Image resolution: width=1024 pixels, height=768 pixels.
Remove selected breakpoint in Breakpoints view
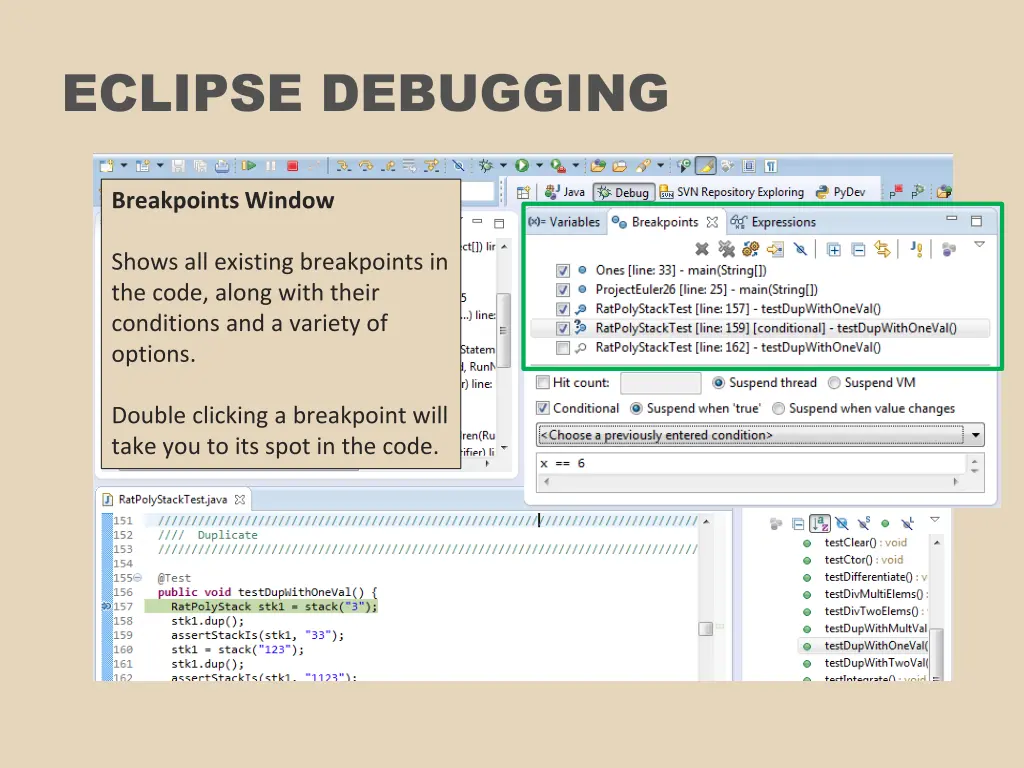click(702, 249)
